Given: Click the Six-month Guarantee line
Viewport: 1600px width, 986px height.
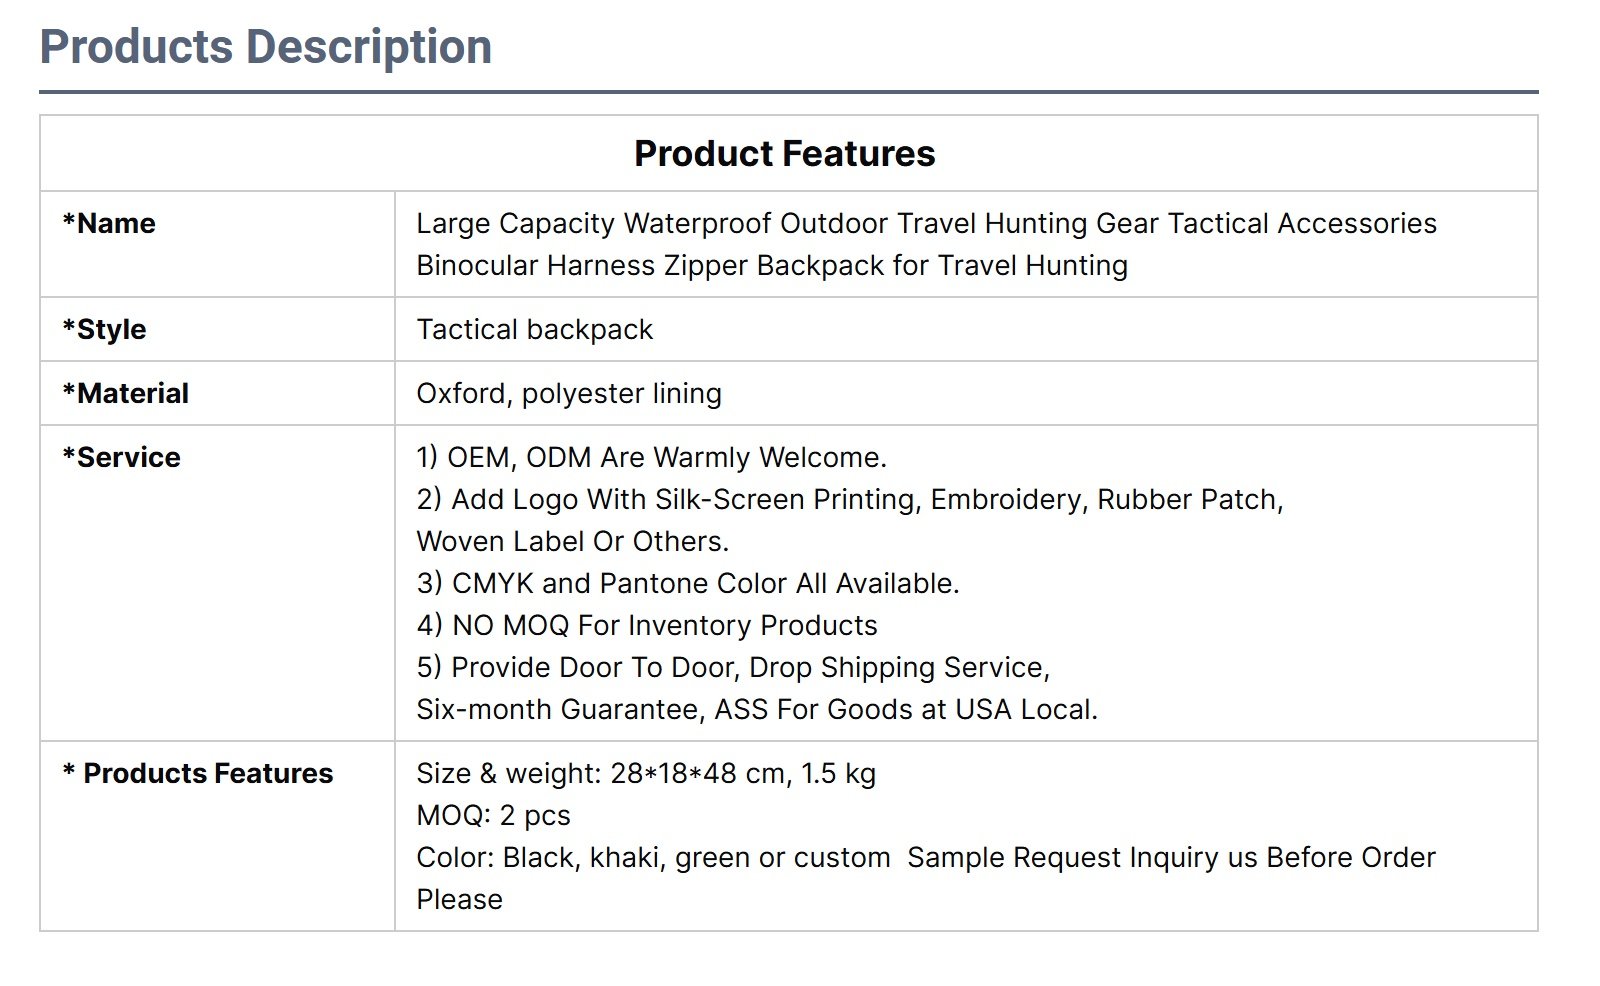Looking at the screenshot, I should (757, 709).
